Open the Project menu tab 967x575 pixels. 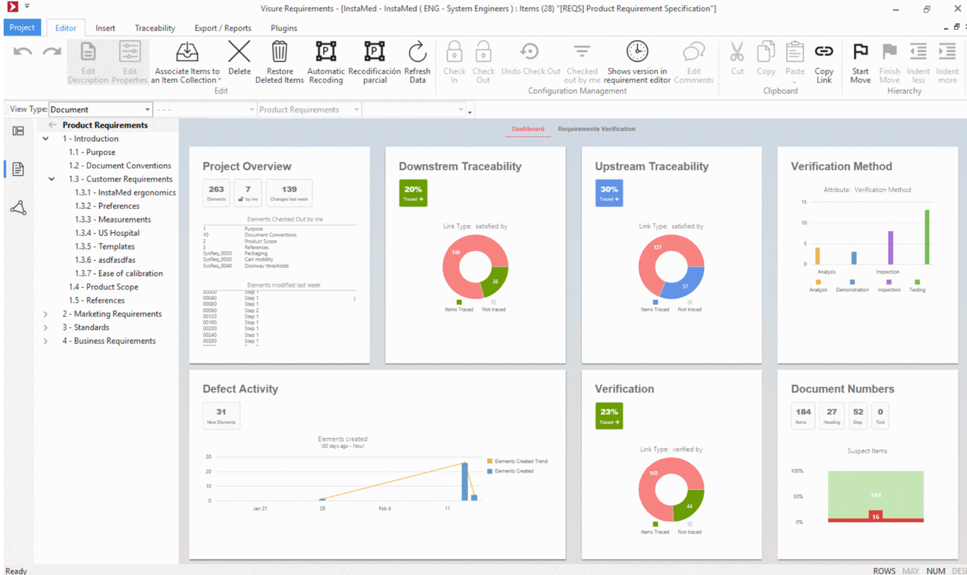22,28
